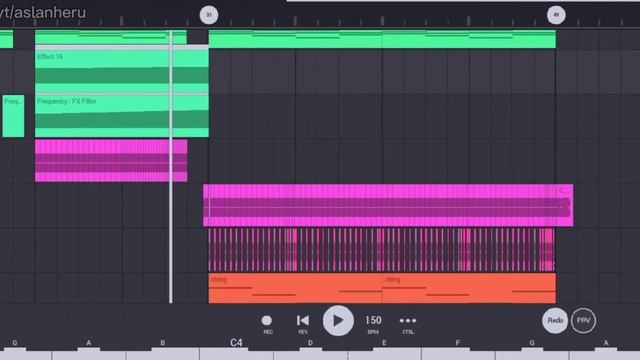Select the second orange string clip
This screenshot has width=640, height=360.
point(469,289)
